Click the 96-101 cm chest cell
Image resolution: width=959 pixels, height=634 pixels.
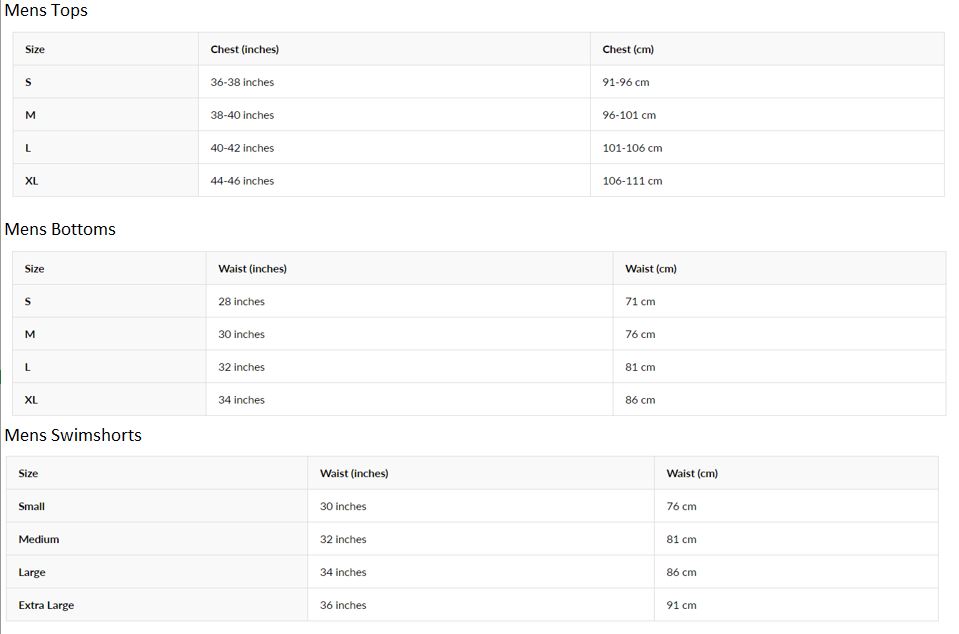629,115
